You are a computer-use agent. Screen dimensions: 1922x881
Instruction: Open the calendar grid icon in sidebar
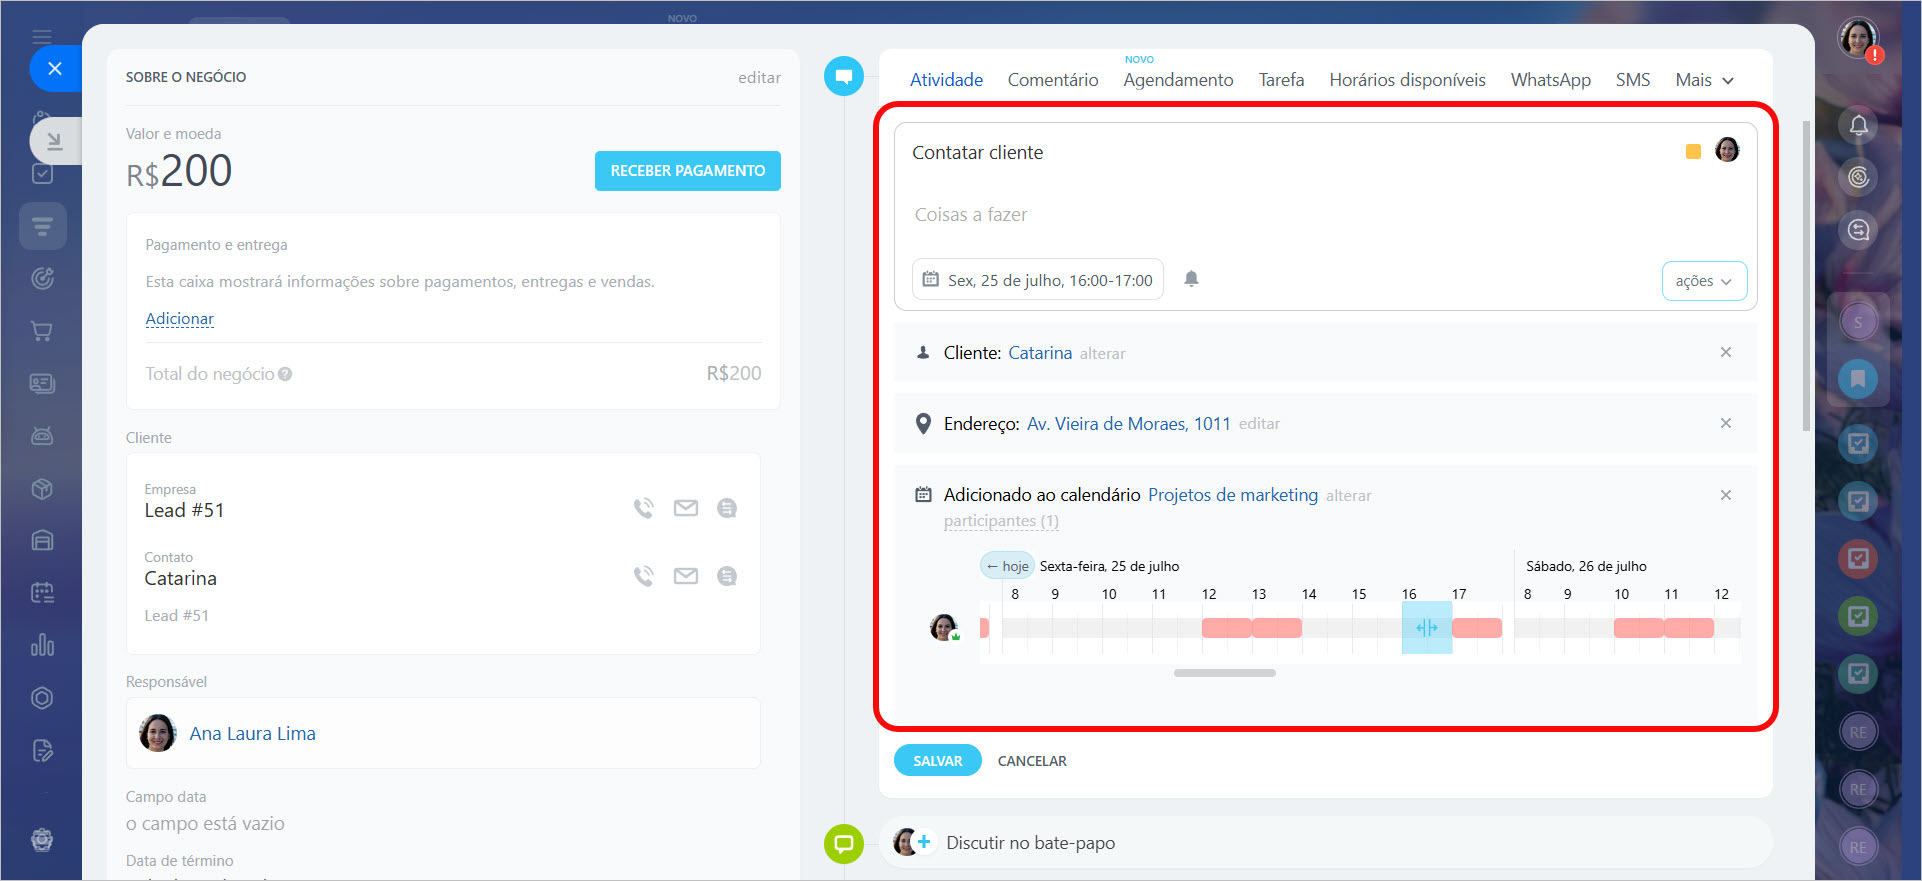click(42, 592)
